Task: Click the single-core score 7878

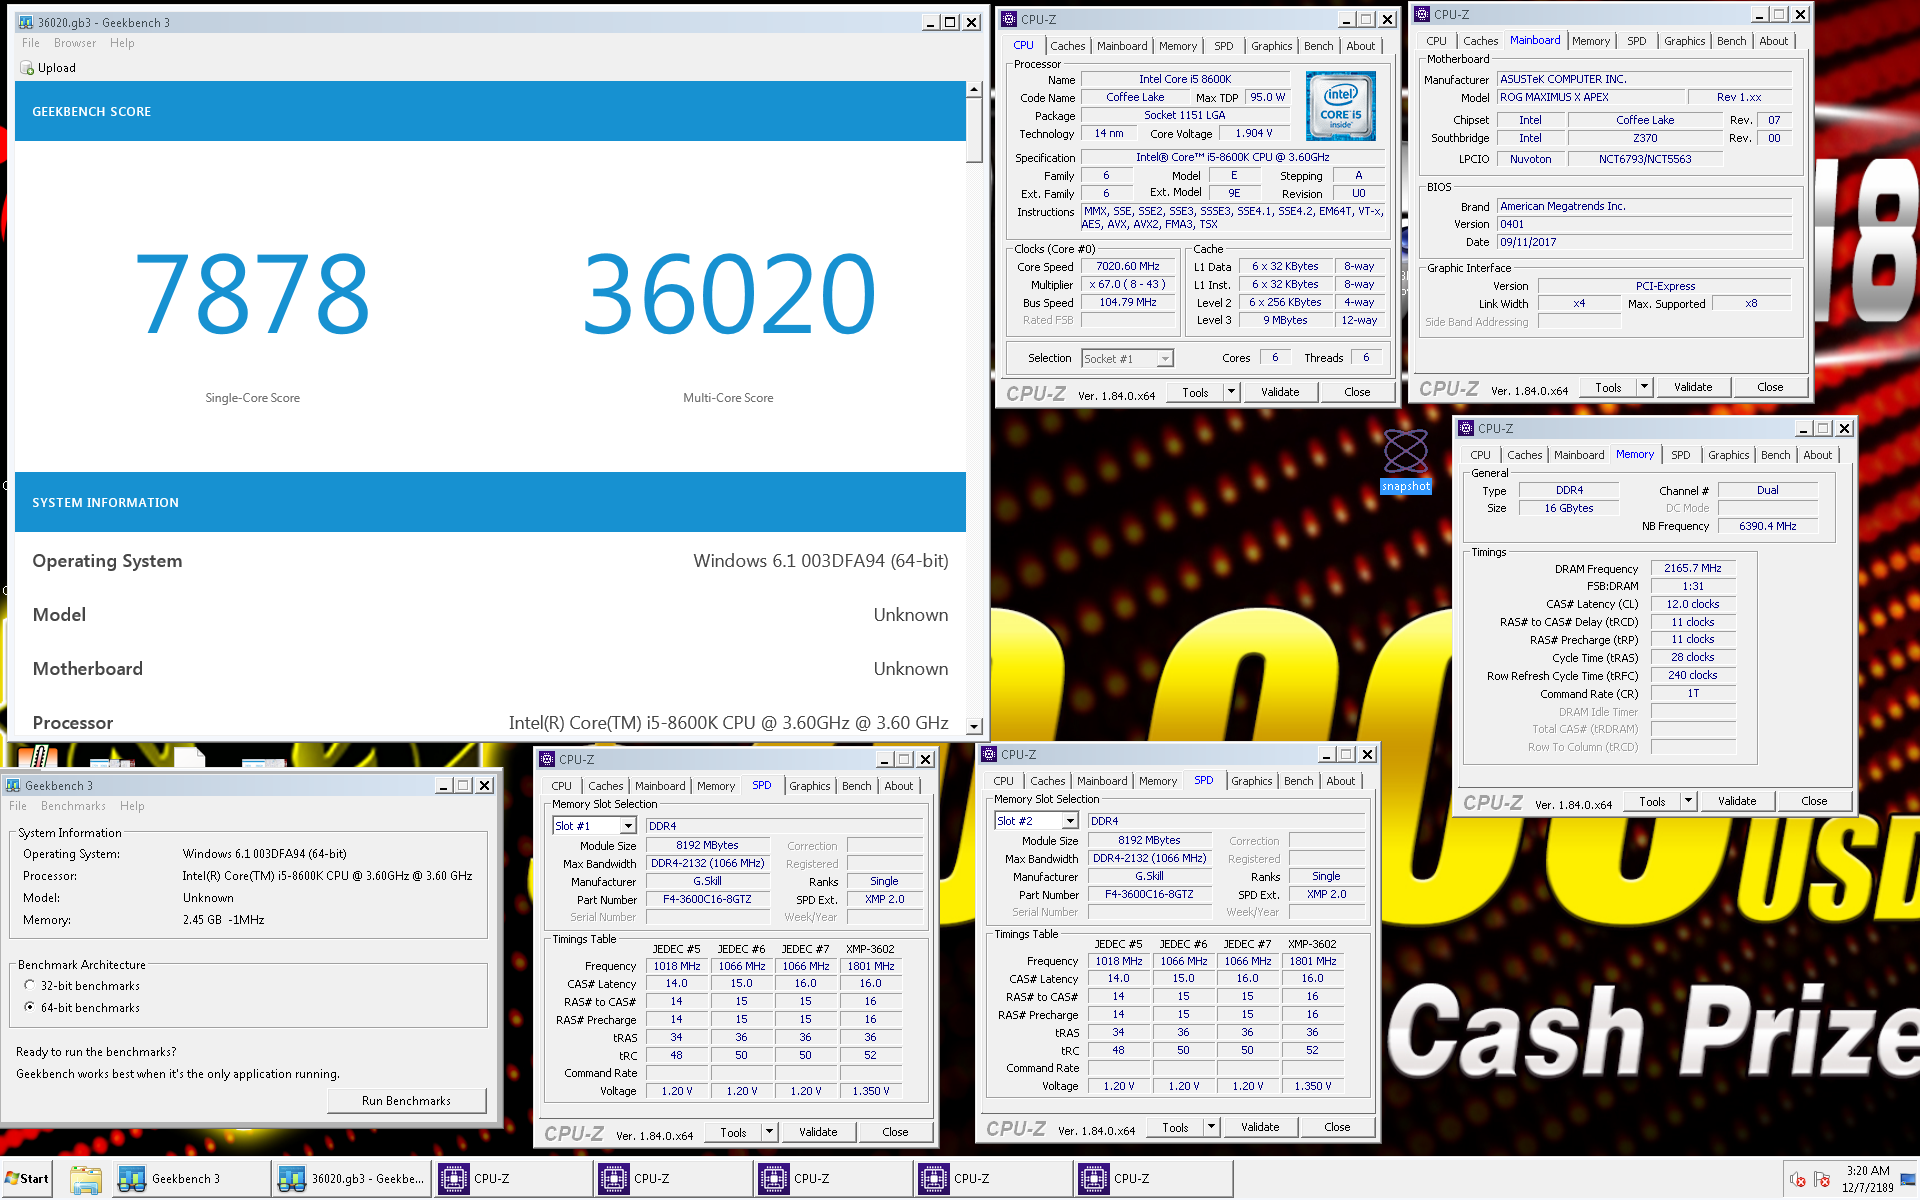Action: [252, 294]
